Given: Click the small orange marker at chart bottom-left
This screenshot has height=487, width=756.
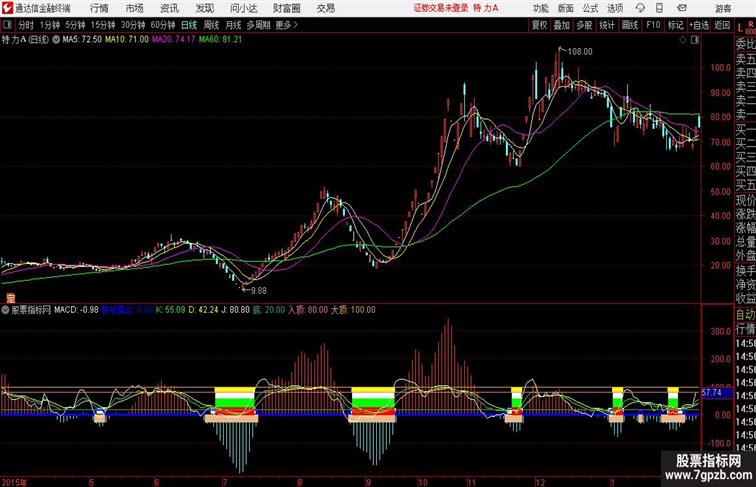Looking at the screenshot, I should coord(11,298).
